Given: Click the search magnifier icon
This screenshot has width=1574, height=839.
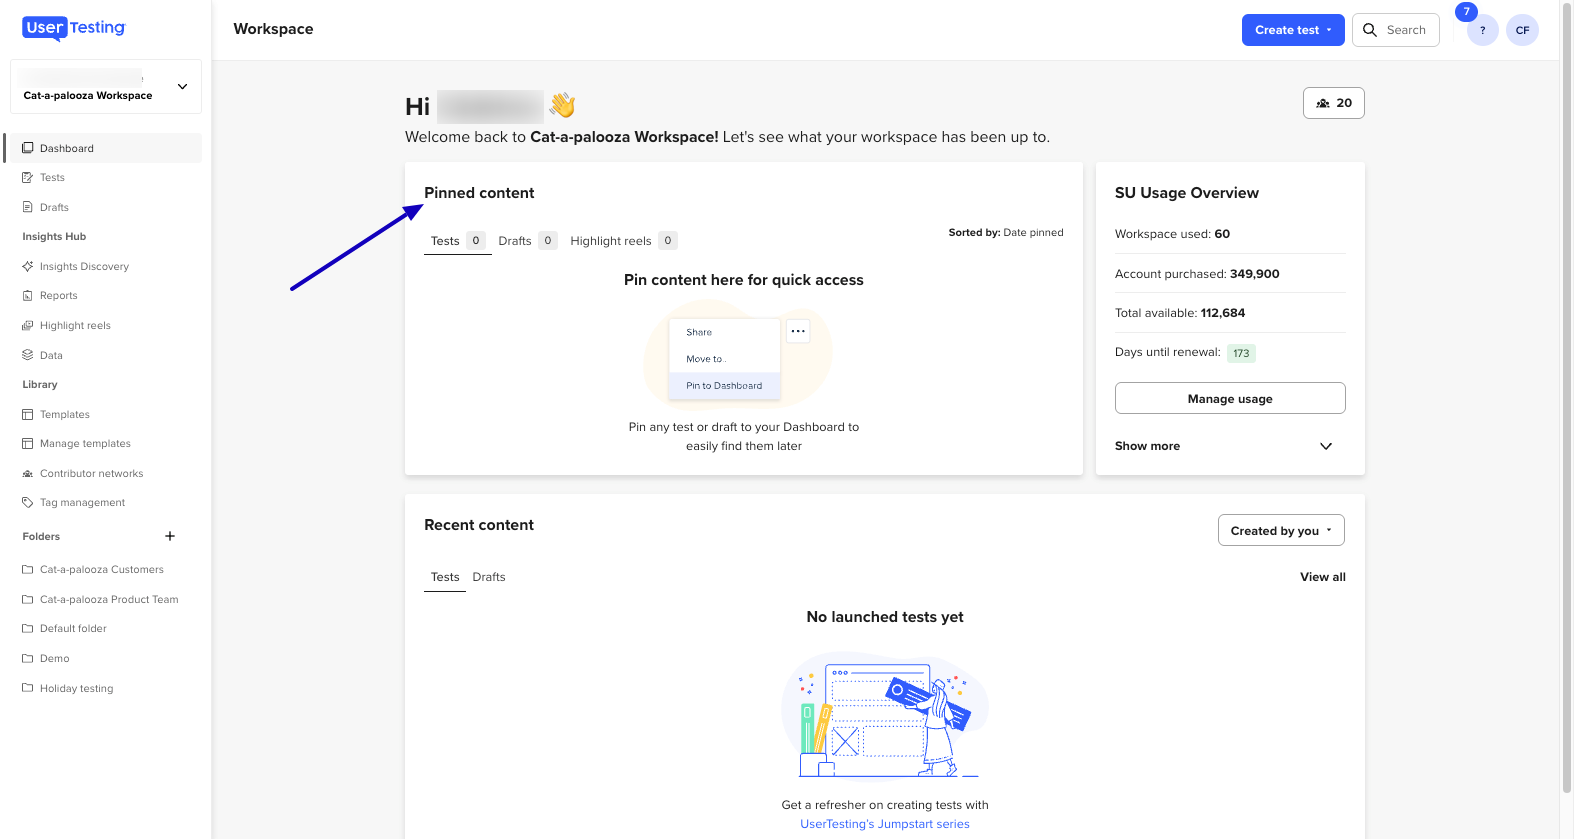Looking at the screenshot, I should coord(1370,30).
